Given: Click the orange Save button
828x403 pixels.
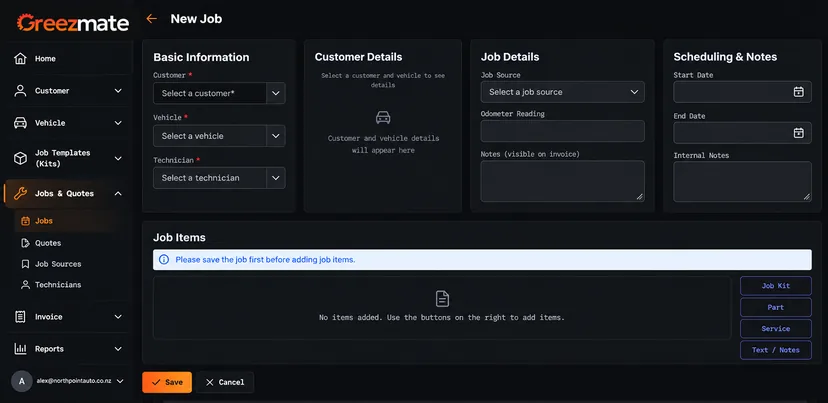Looking at the screenshot, I should coord(167,382).
